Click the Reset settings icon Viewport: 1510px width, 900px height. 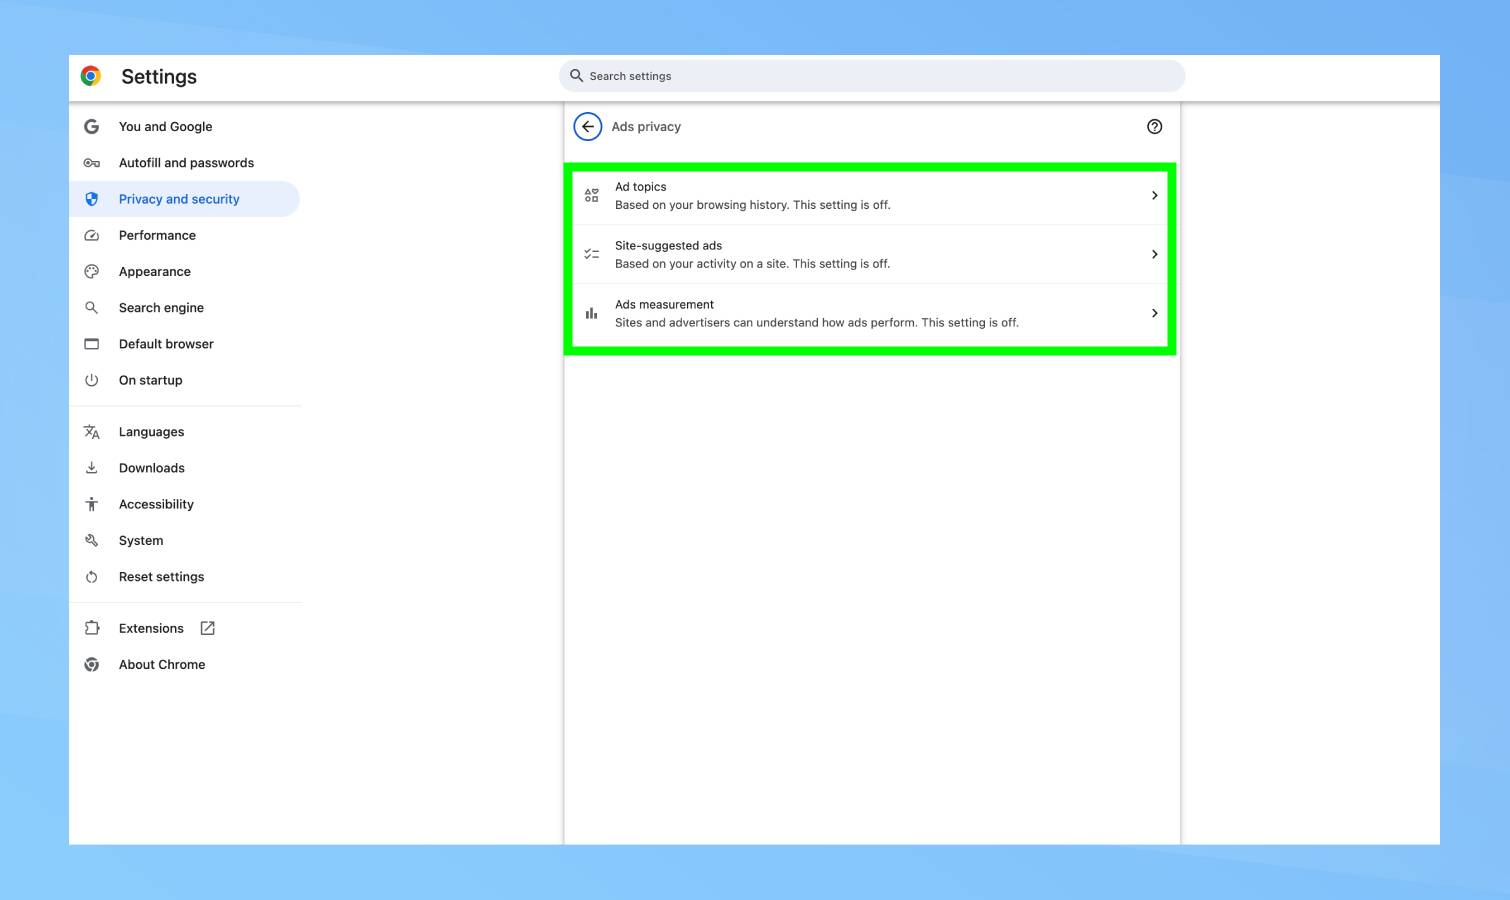(91, 576)
